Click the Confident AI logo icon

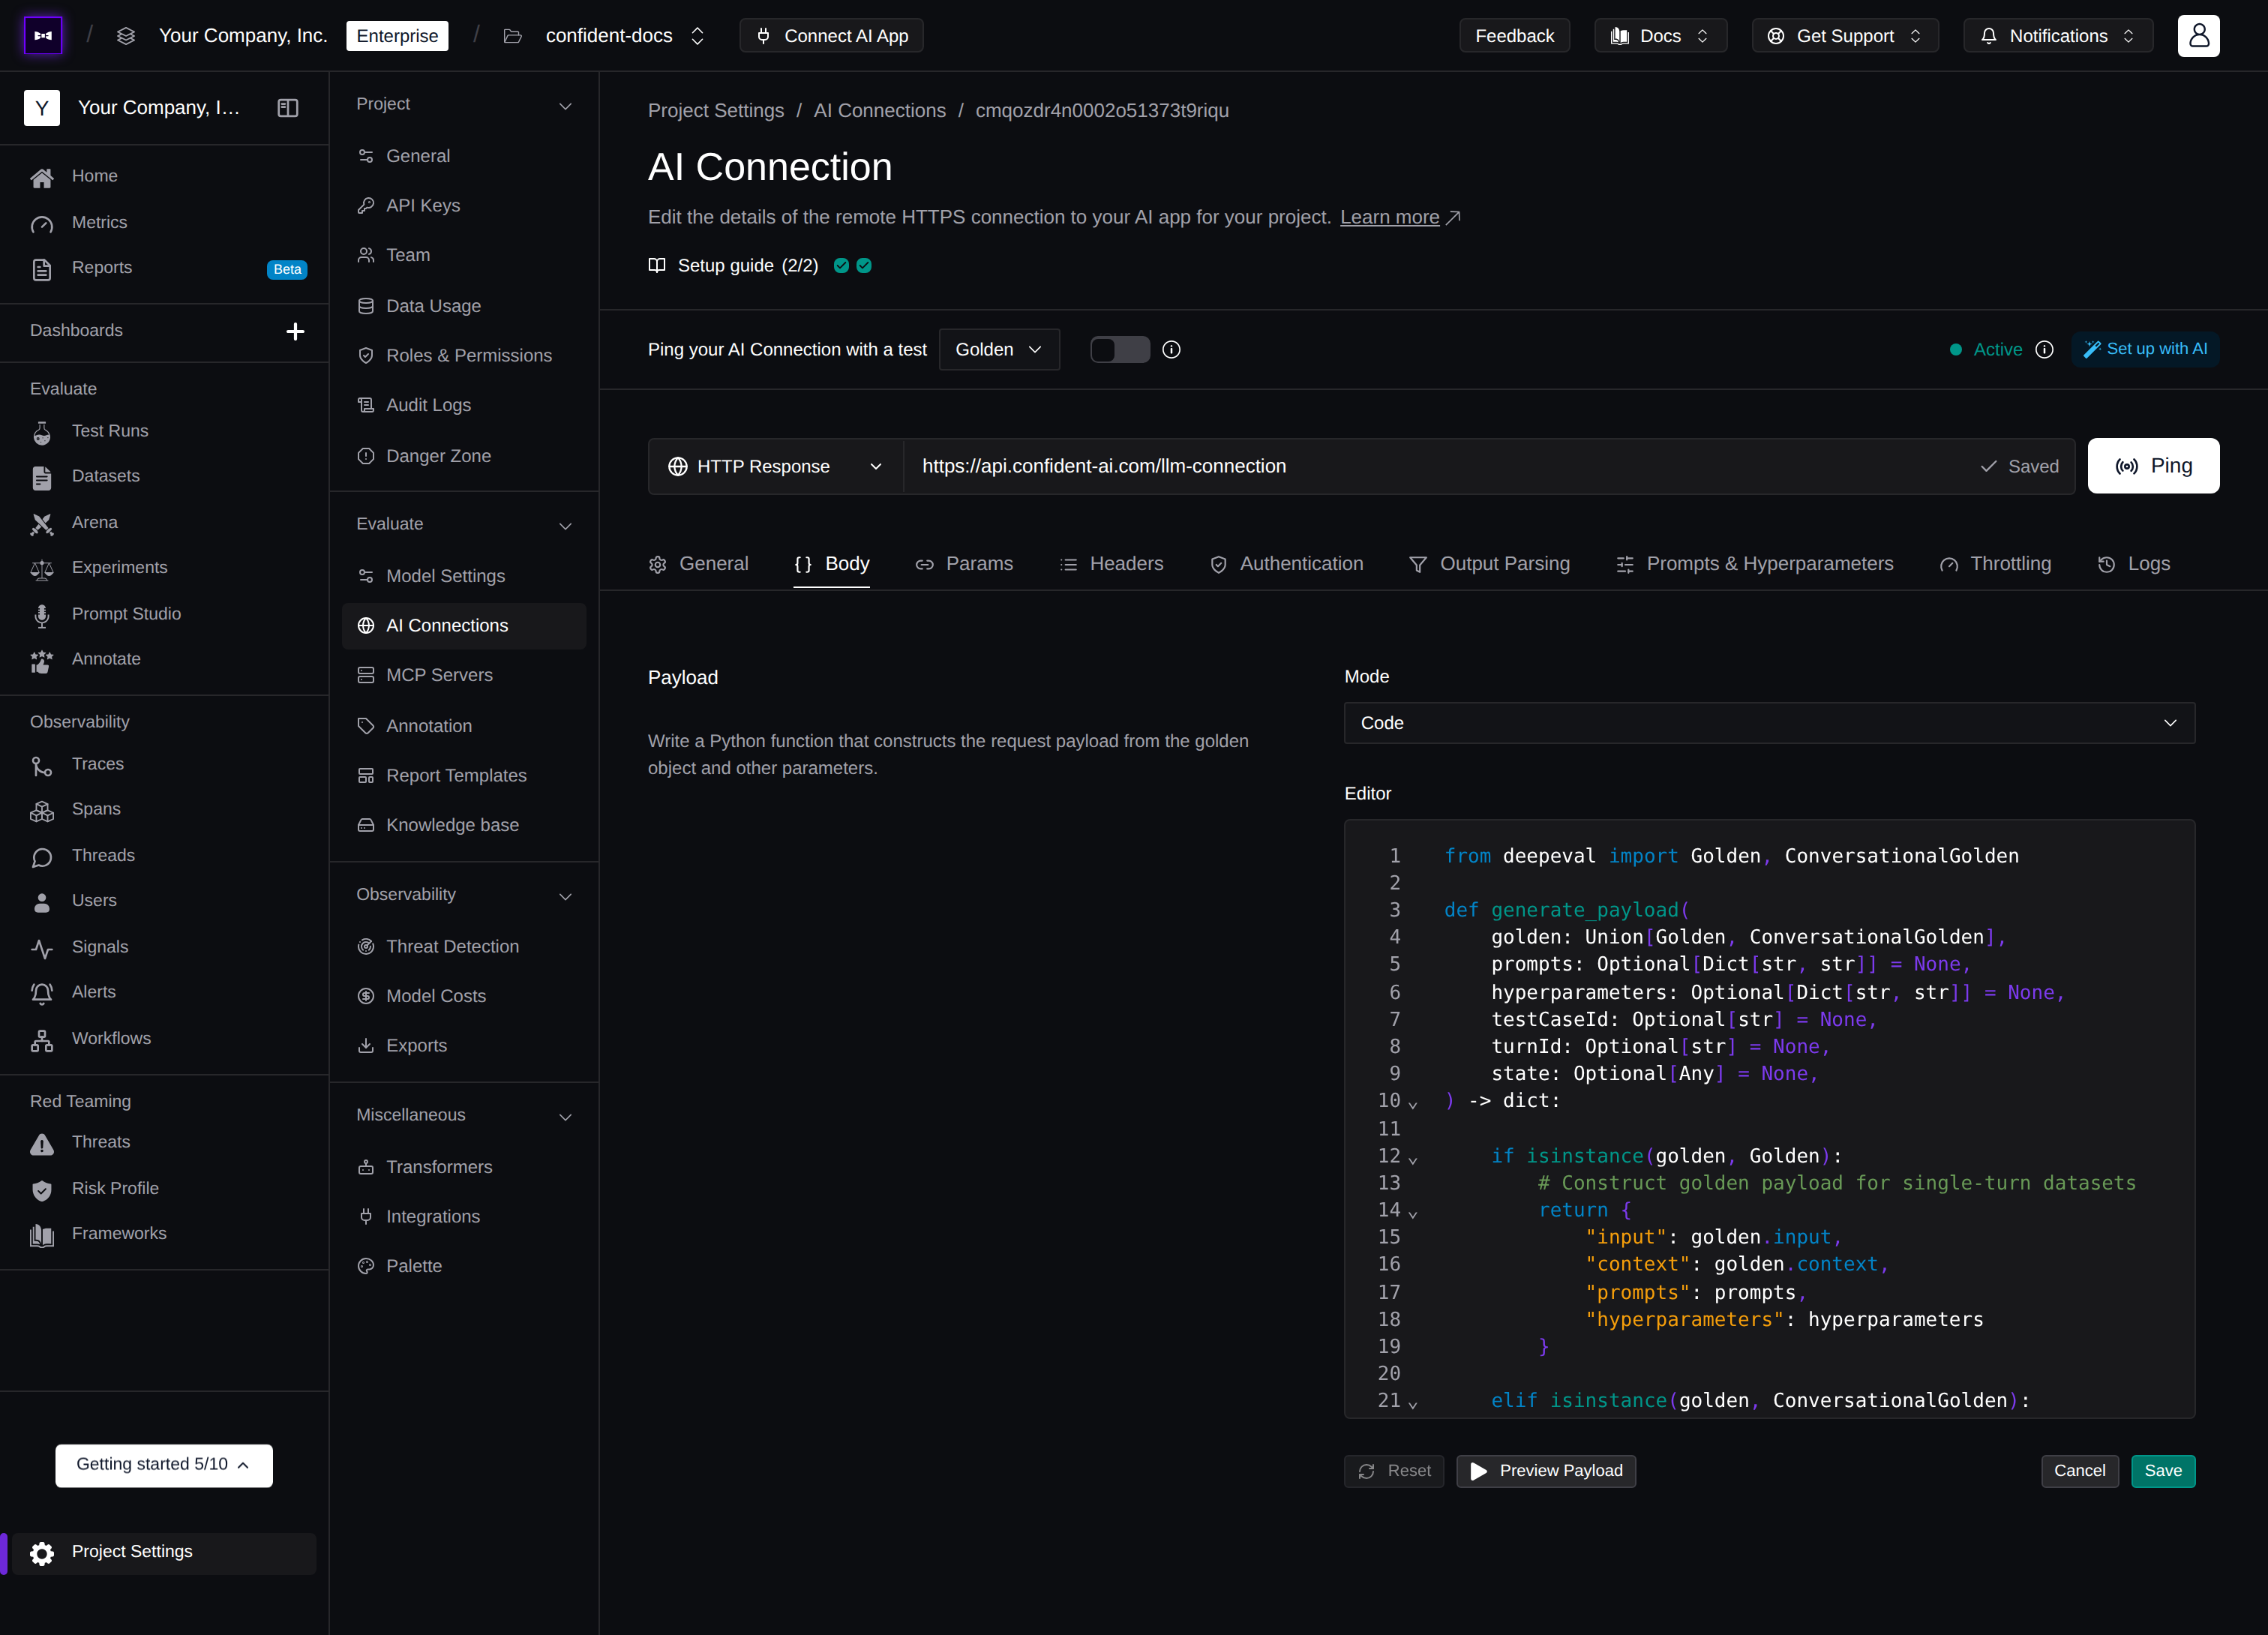click(43, 36)
